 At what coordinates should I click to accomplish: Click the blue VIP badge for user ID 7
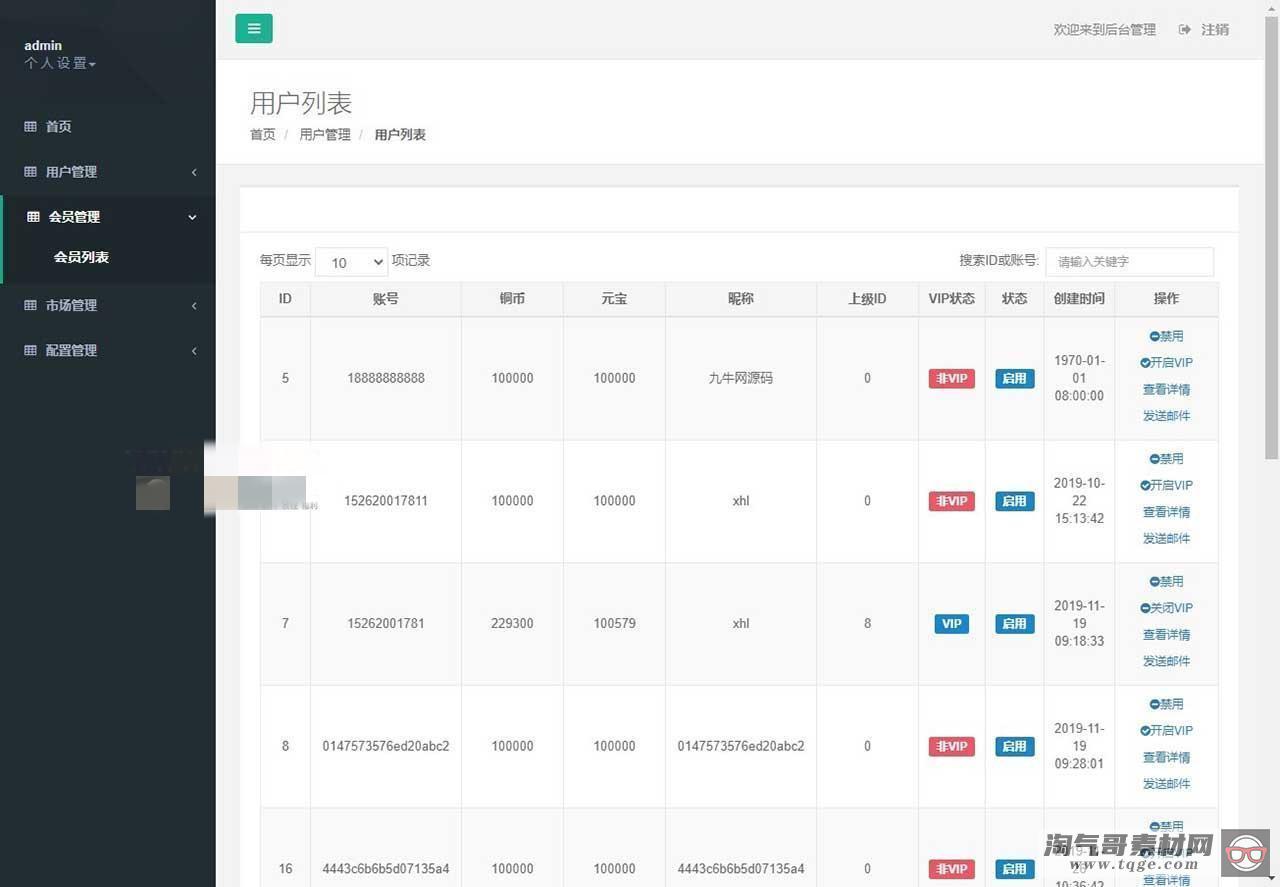pos(951,624)
